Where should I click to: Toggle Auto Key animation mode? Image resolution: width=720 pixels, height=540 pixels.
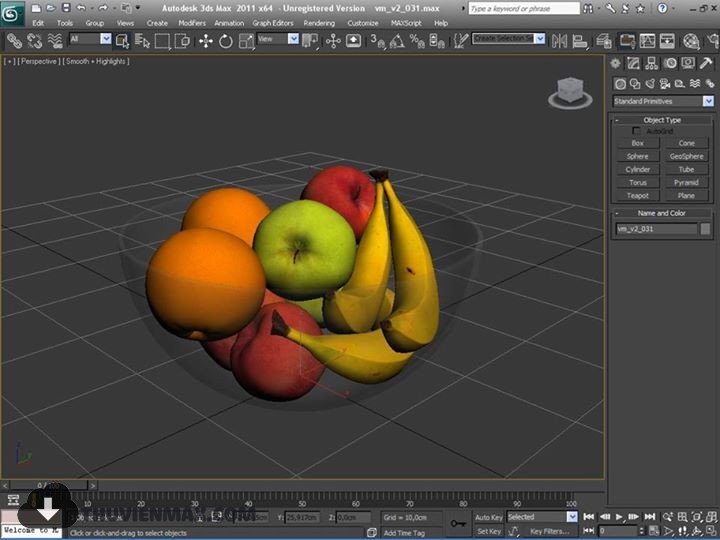(x=489, y=517)
